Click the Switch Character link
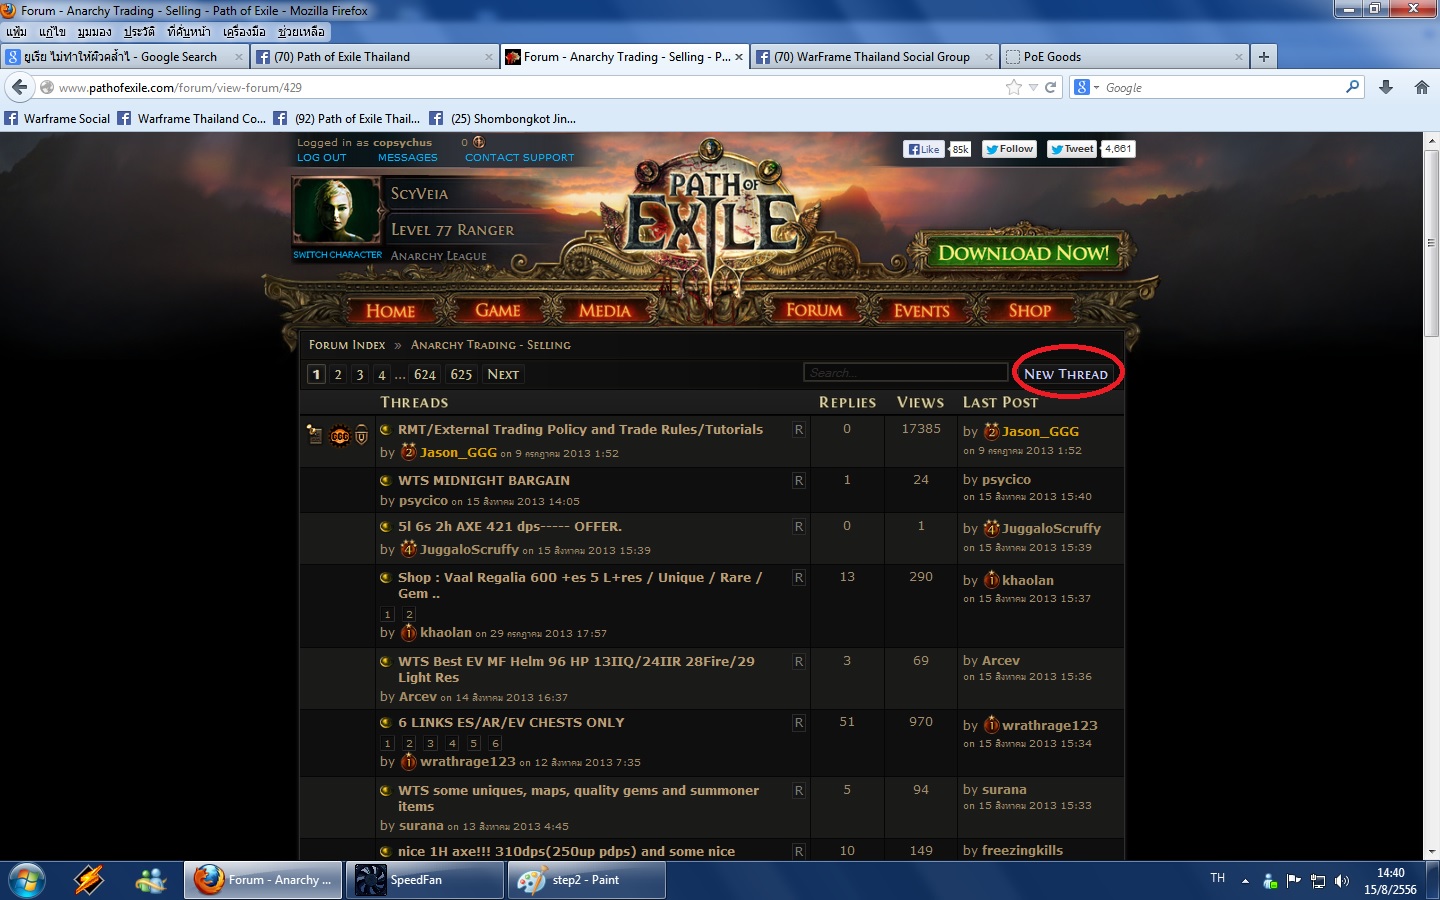Viewport: 1440px width, 900px height. tap(338, 255)
